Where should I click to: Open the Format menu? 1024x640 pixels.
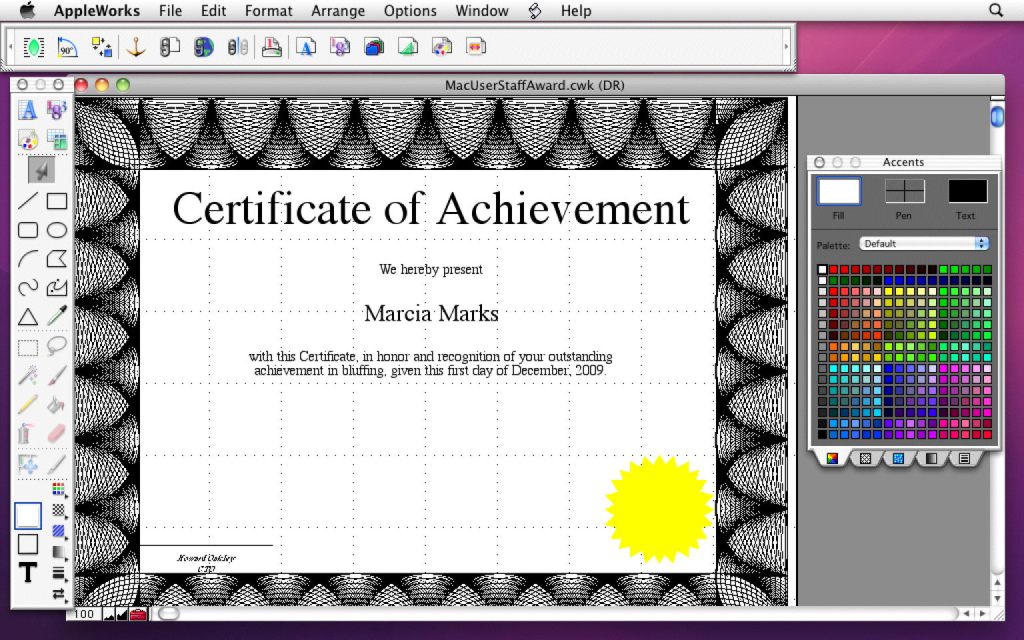[268, 11]
